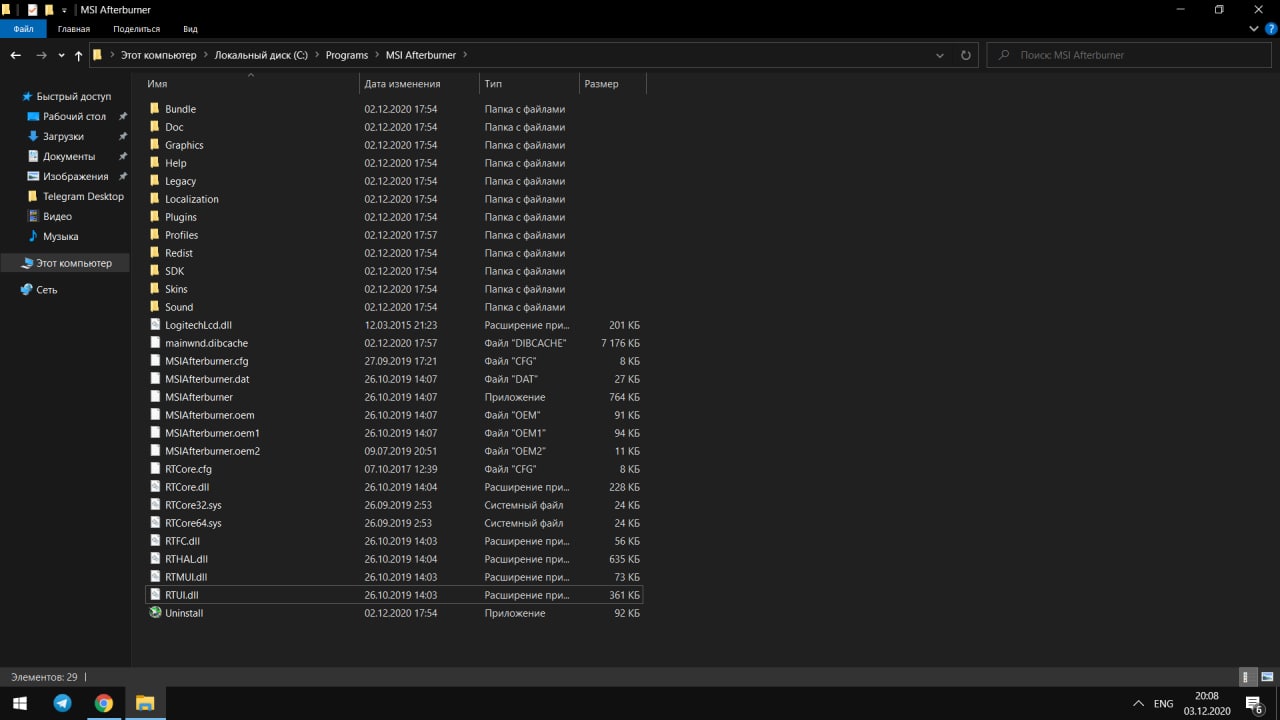Image resolution: width=1280 pixels, height=720 pixels.
Task: Open address bar history dropdown
Action: (939, 55)
